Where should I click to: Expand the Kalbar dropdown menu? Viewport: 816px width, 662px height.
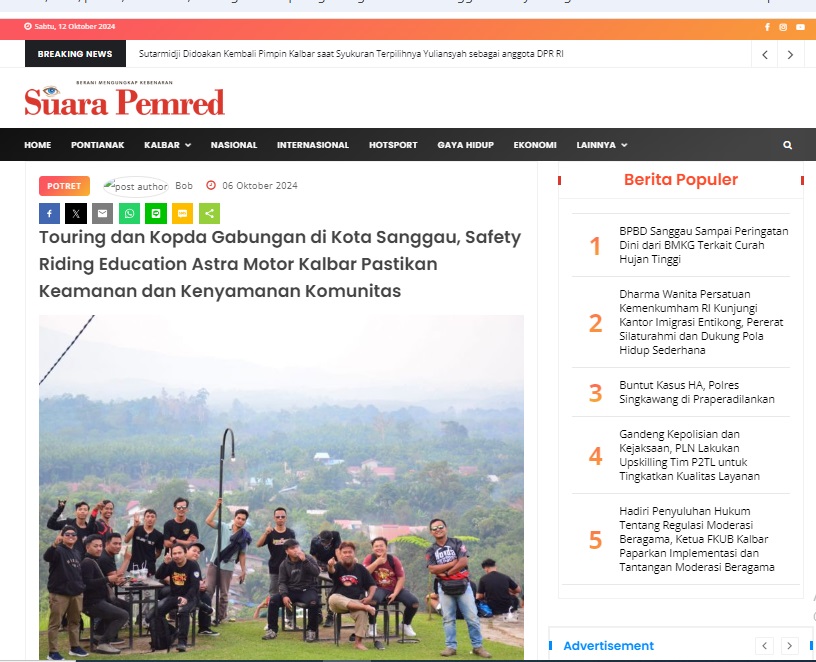pos(168,145)
